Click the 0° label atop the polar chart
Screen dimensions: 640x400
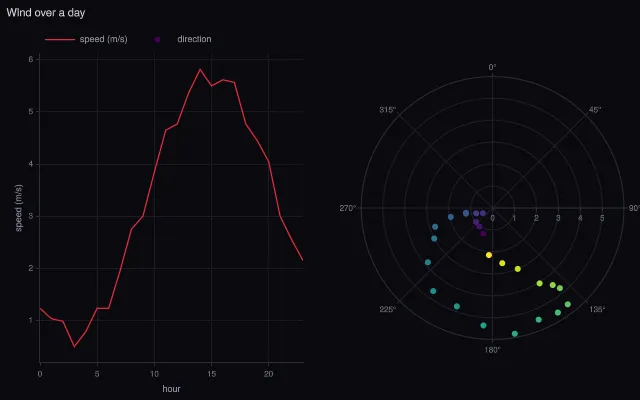[492, 67]
